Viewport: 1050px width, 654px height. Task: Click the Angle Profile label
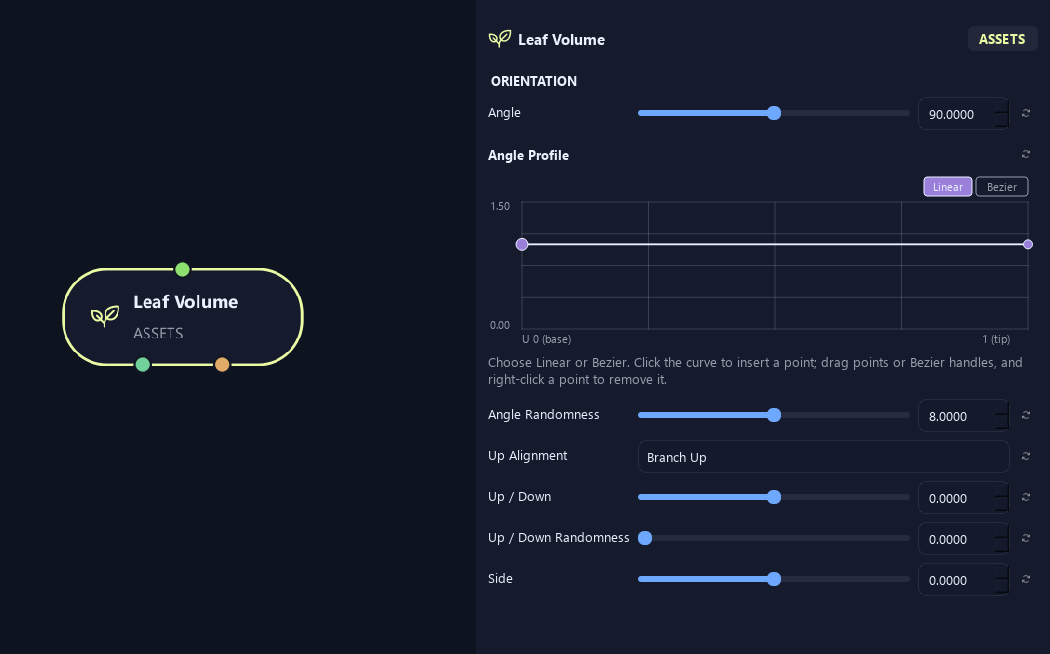[528, 155]
